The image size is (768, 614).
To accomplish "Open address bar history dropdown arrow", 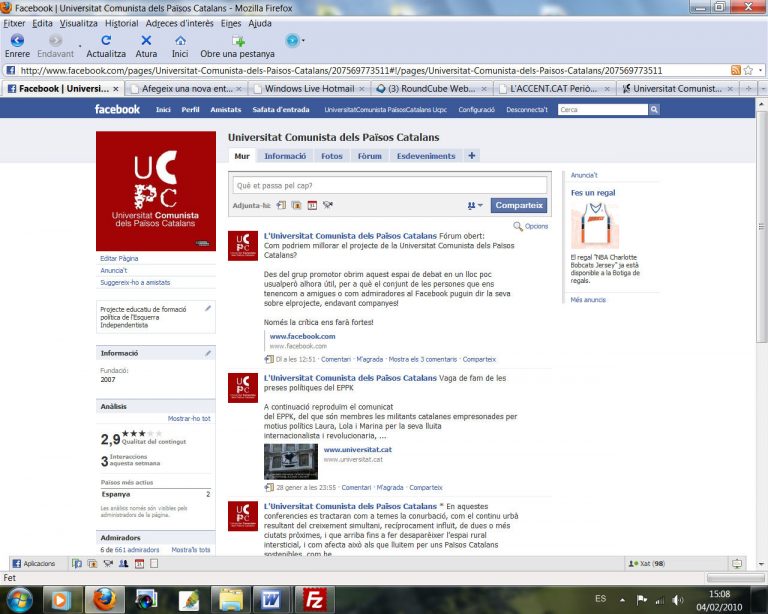I will coord(760,70).
